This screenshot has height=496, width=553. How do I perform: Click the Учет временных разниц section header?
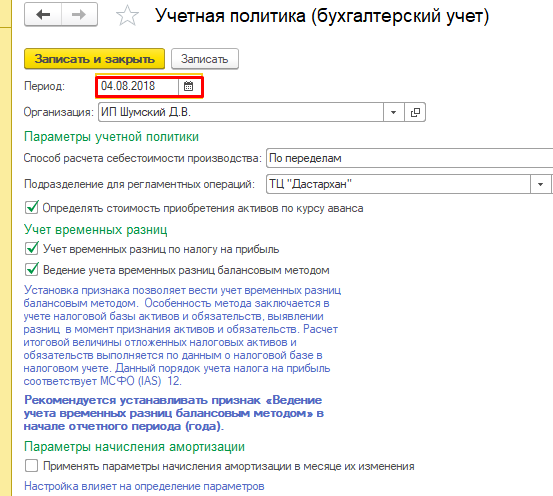click(x=96, y=230)
